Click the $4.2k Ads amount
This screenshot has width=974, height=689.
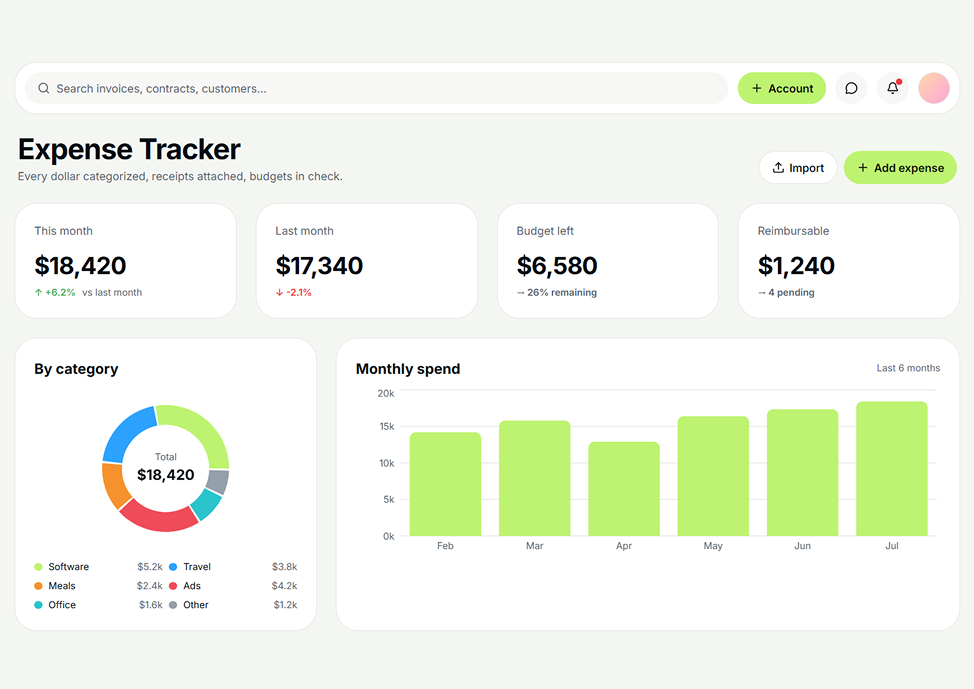tap(284, 586)
